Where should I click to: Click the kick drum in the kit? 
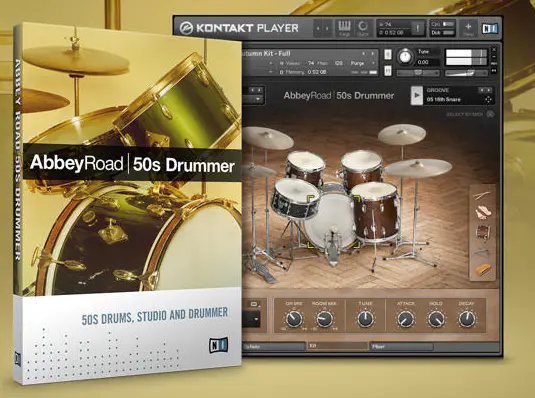330,221
